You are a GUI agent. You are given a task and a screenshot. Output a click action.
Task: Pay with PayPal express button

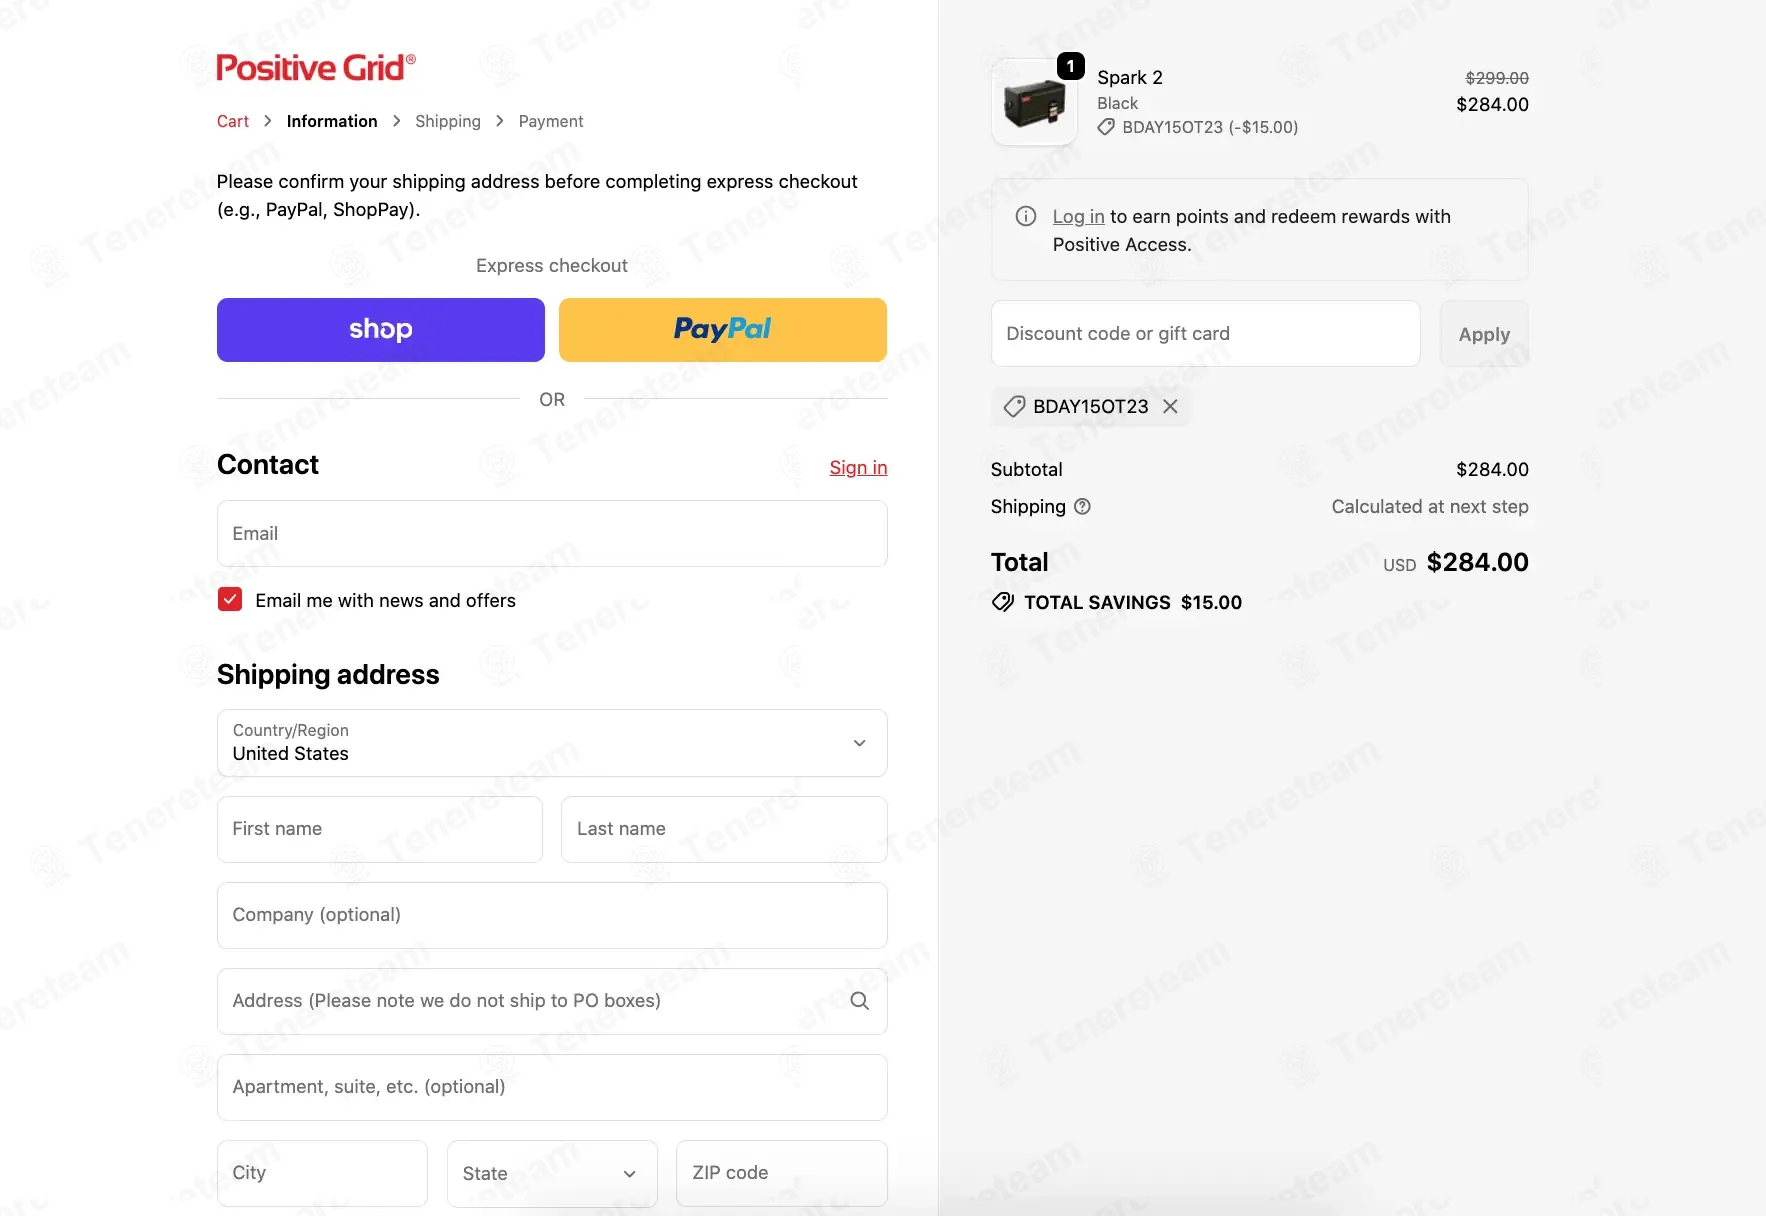[722, 330]
